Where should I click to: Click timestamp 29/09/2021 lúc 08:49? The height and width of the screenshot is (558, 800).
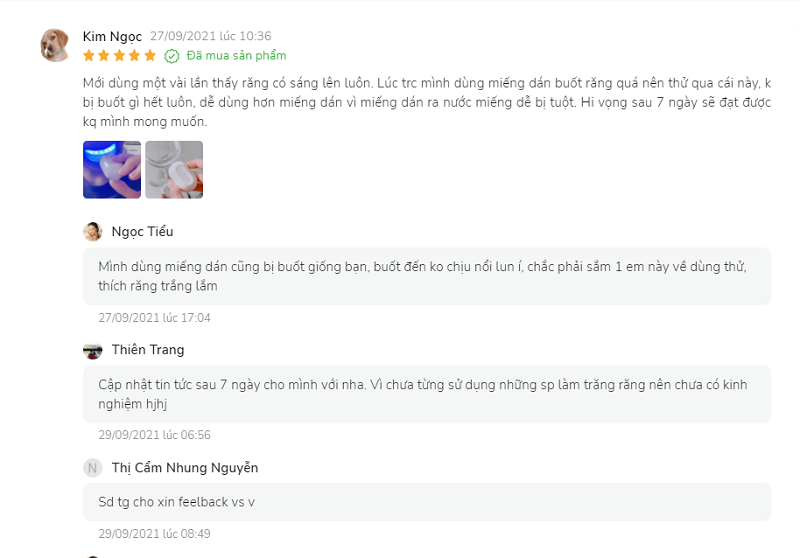click(x=155, y=534)
